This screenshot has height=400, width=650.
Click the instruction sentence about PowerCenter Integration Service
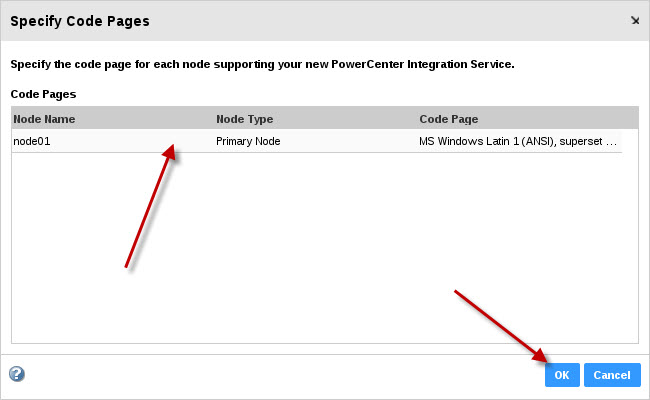click(x=262, y=64)
